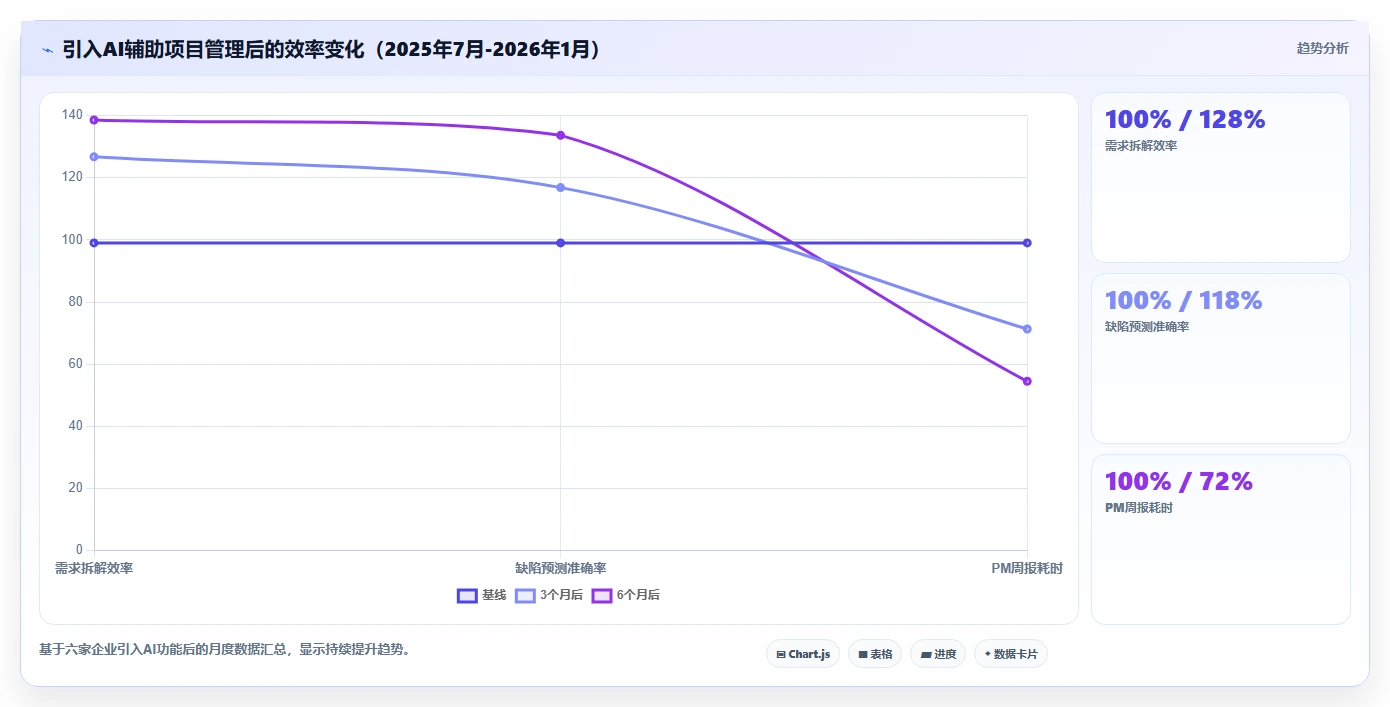Click the y-axis value 60

tap(76, 364)
